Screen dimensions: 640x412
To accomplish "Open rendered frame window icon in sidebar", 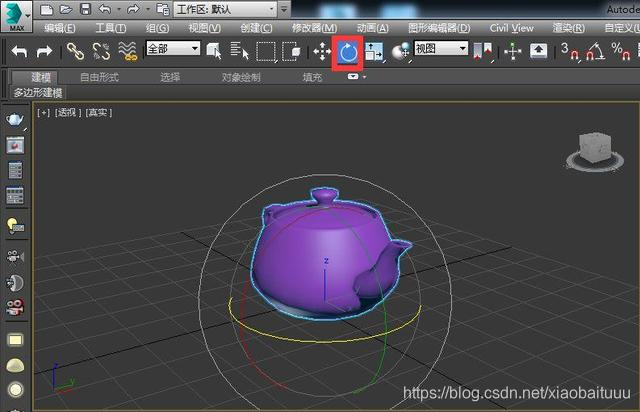I will pyautogui.click(x=15, y=145).
